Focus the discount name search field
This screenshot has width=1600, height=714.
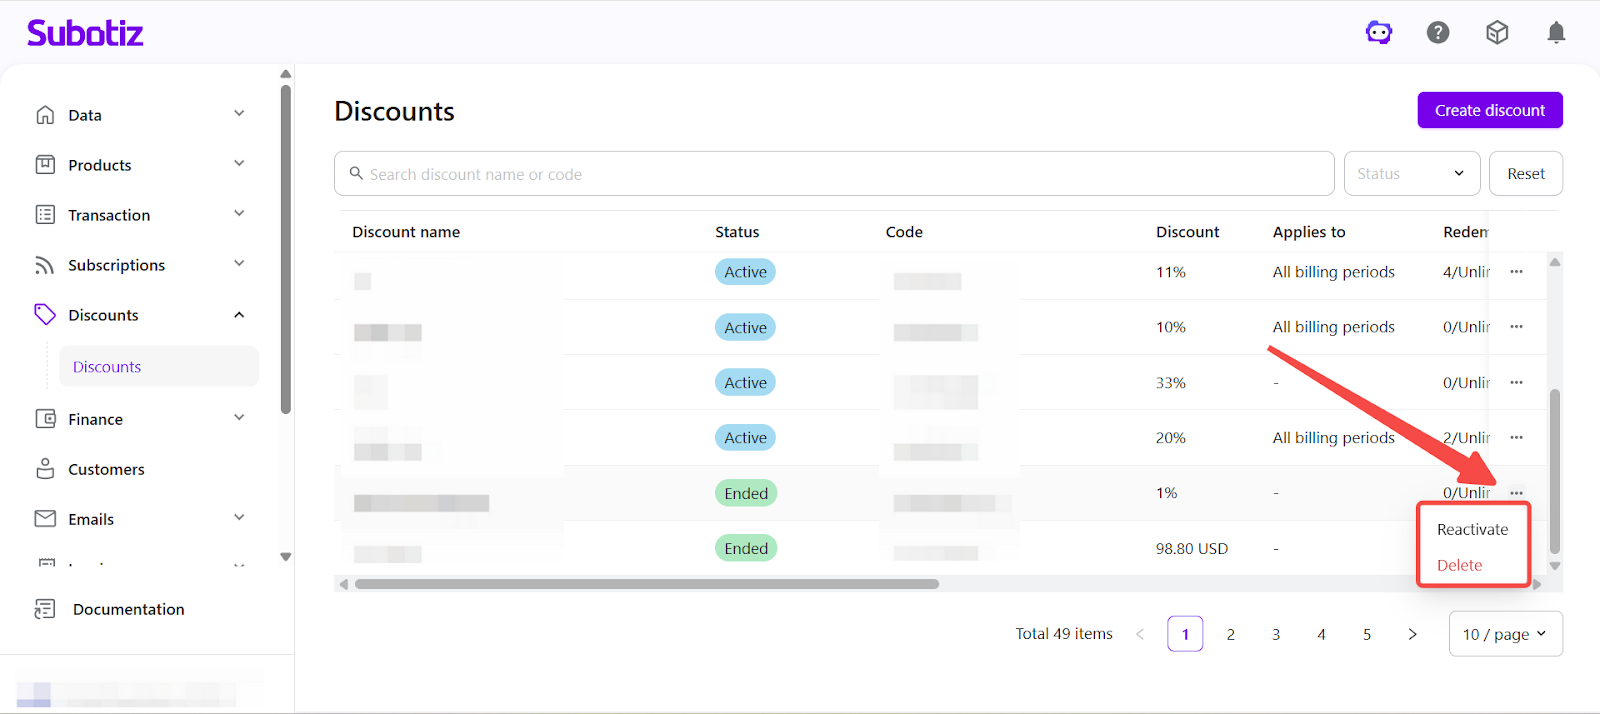click(840, 174)
